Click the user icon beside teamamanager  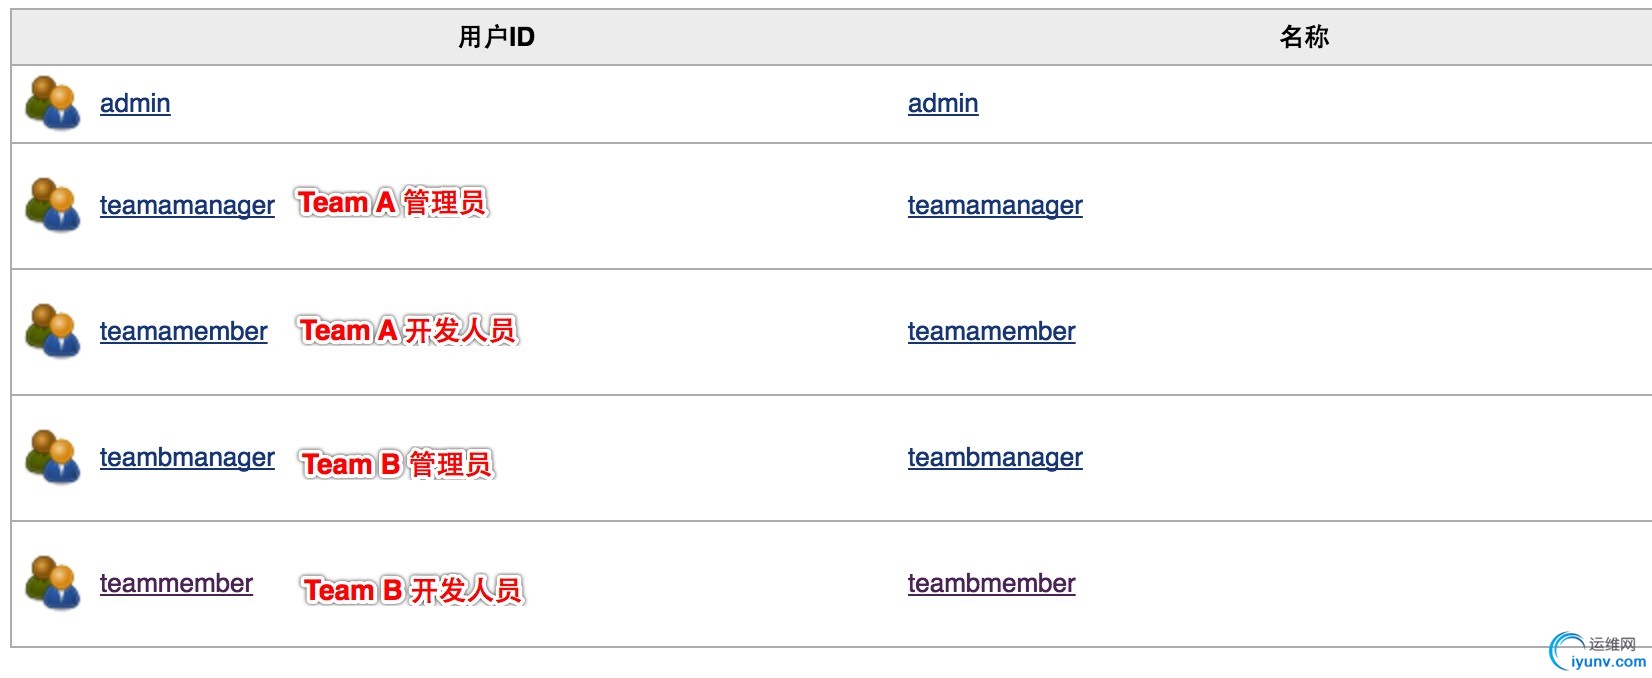pos(53,205)
